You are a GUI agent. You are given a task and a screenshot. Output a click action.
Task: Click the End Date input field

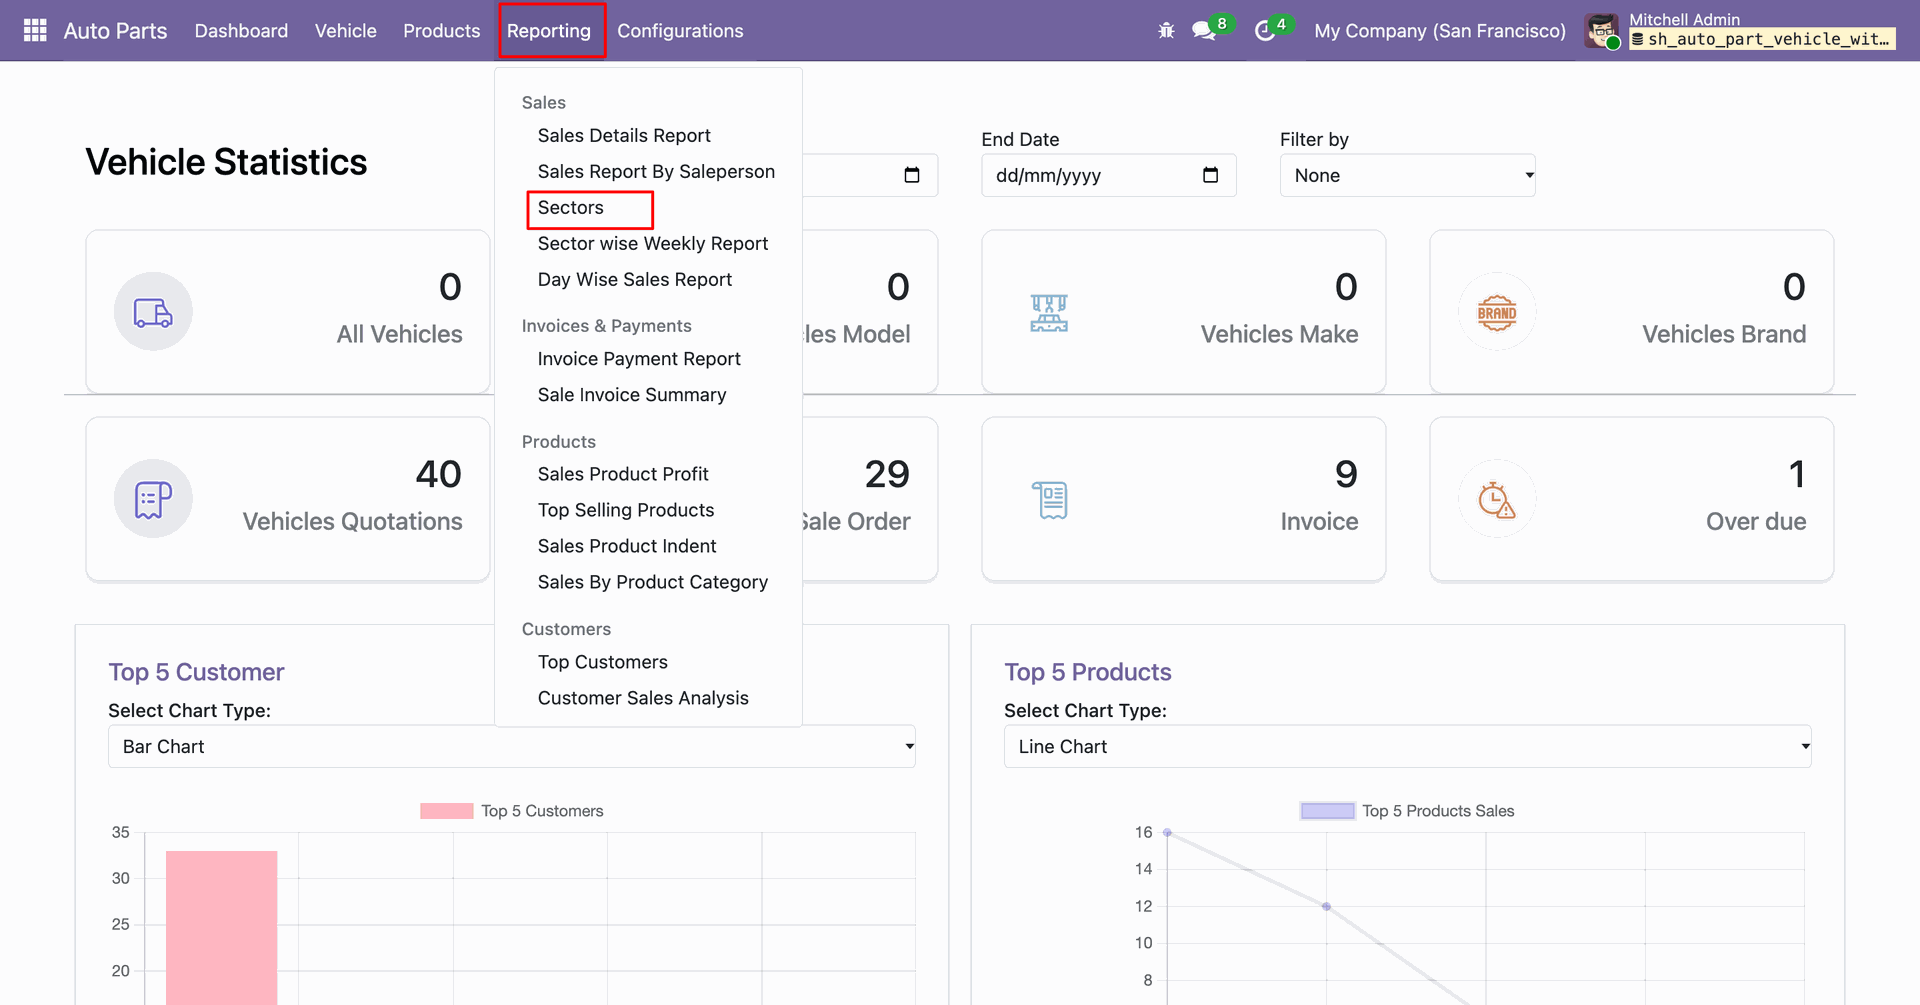[1109, 175]
